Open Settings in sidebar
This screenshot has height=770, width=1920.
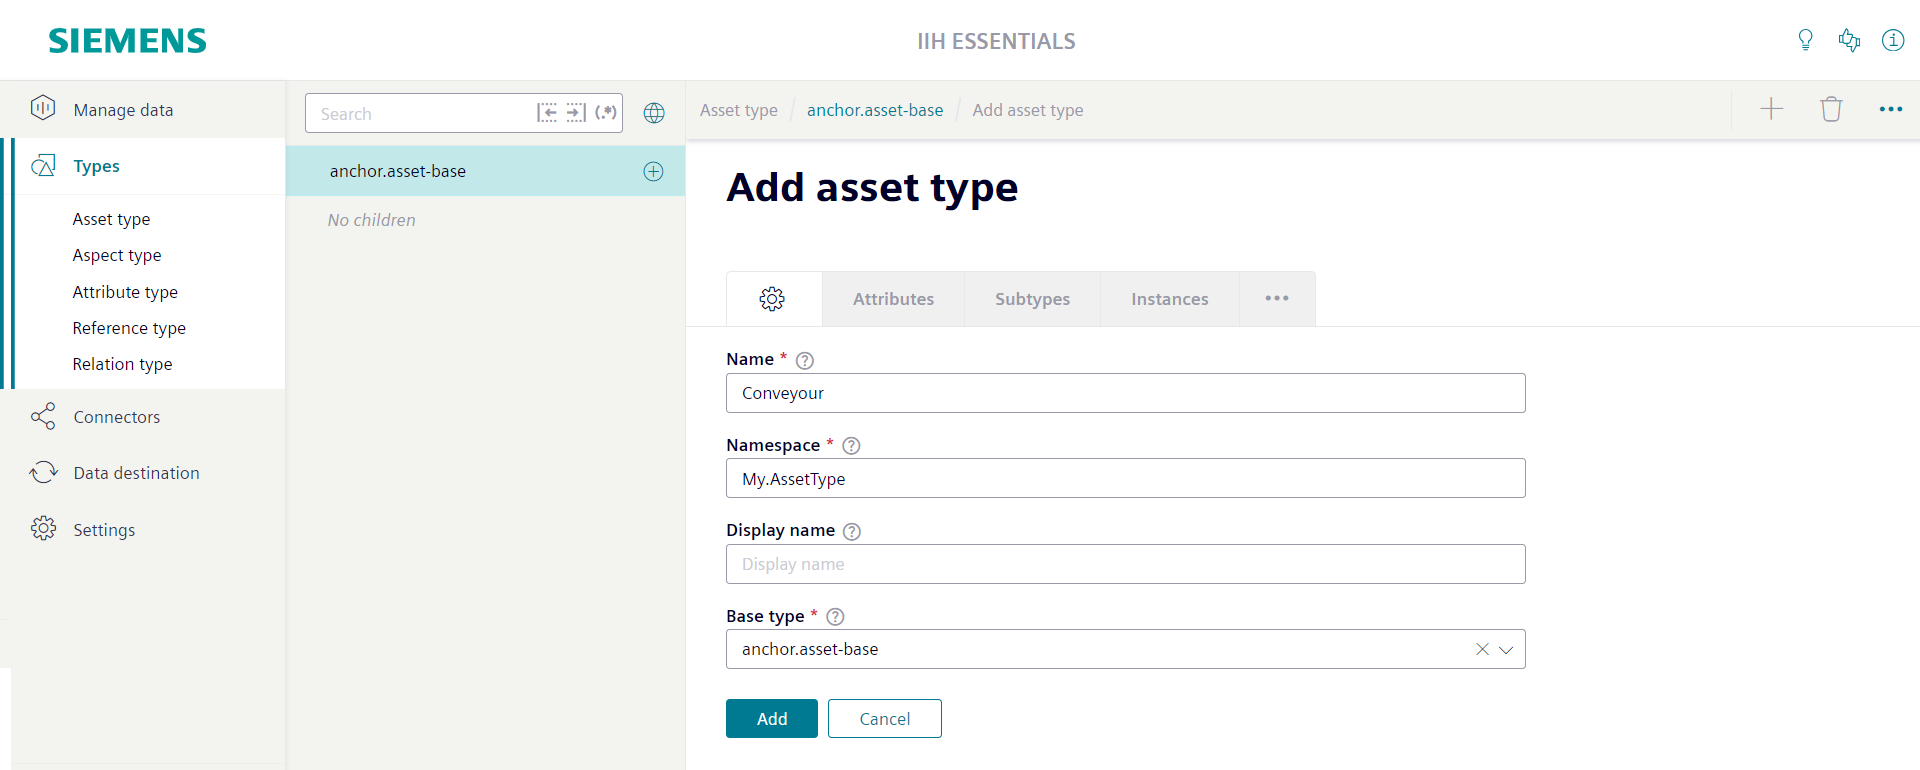point(143,529)
